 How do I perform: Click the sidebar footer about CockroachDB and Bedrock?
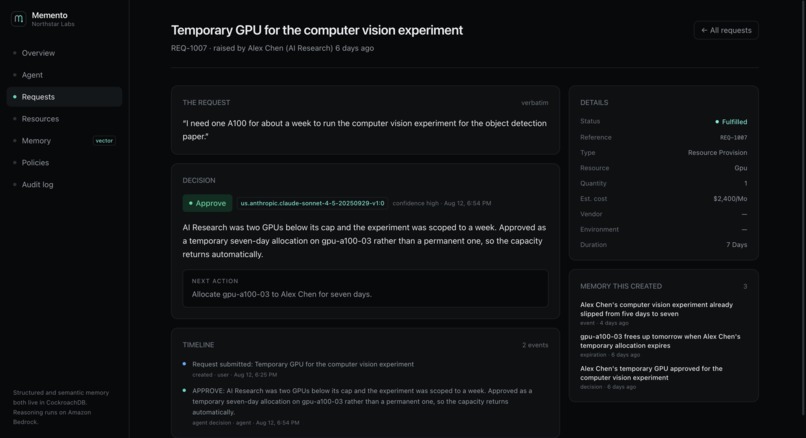(61, 407)
